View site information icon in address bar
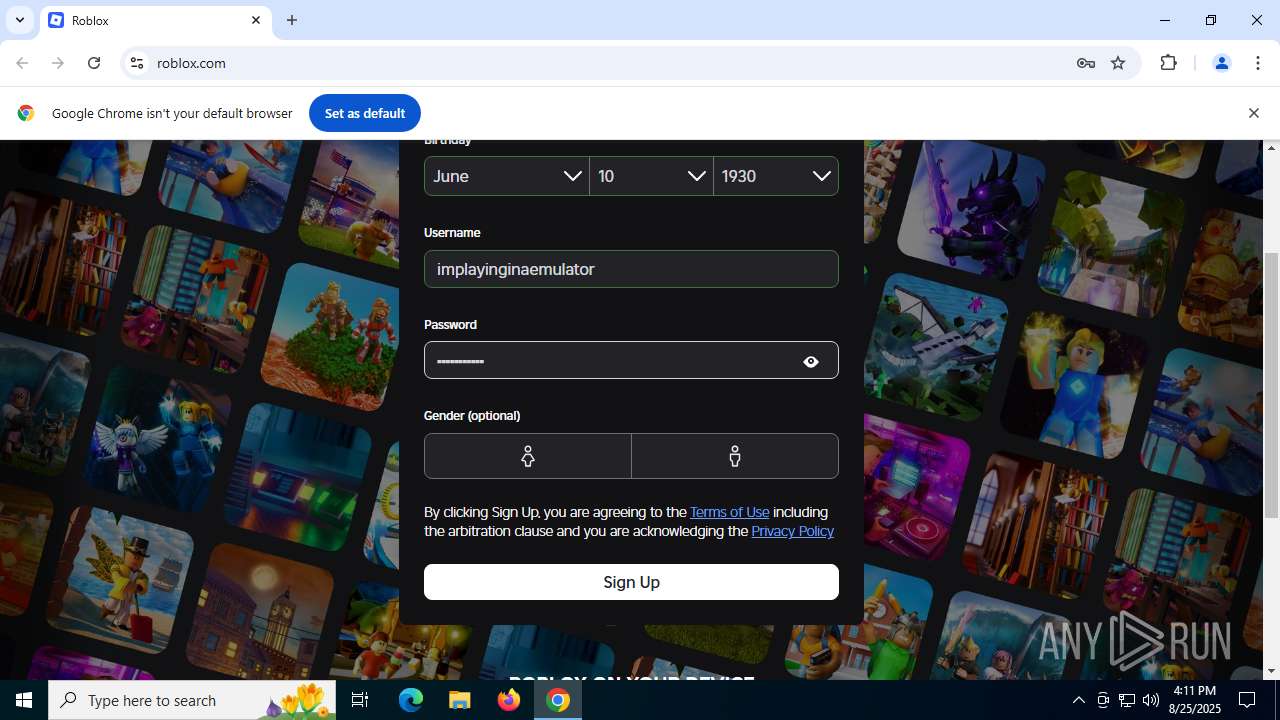The height and width of the screenshot is (720, 1280). pyautogui.click(x=138, y=63)
